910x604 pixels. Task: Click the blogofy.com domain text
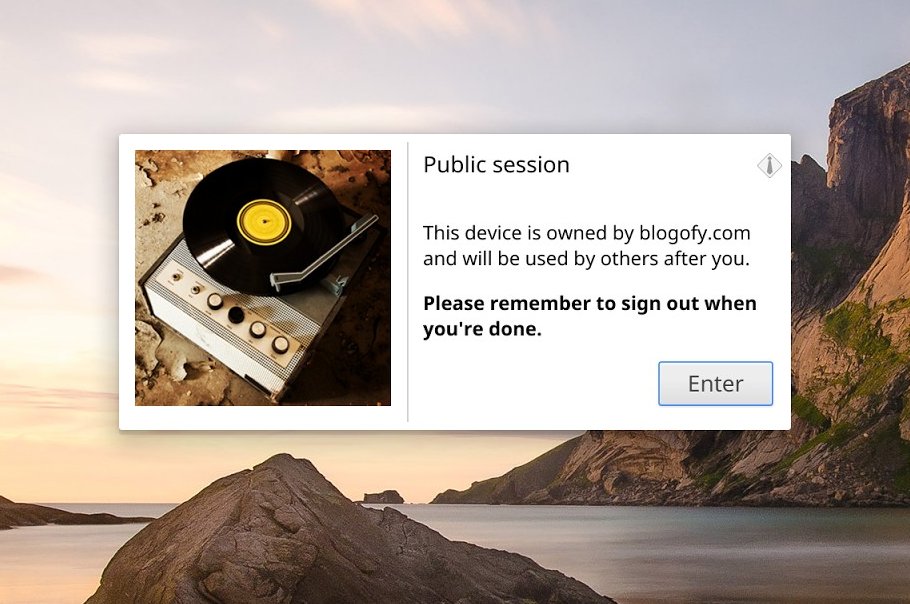(695, 233)
